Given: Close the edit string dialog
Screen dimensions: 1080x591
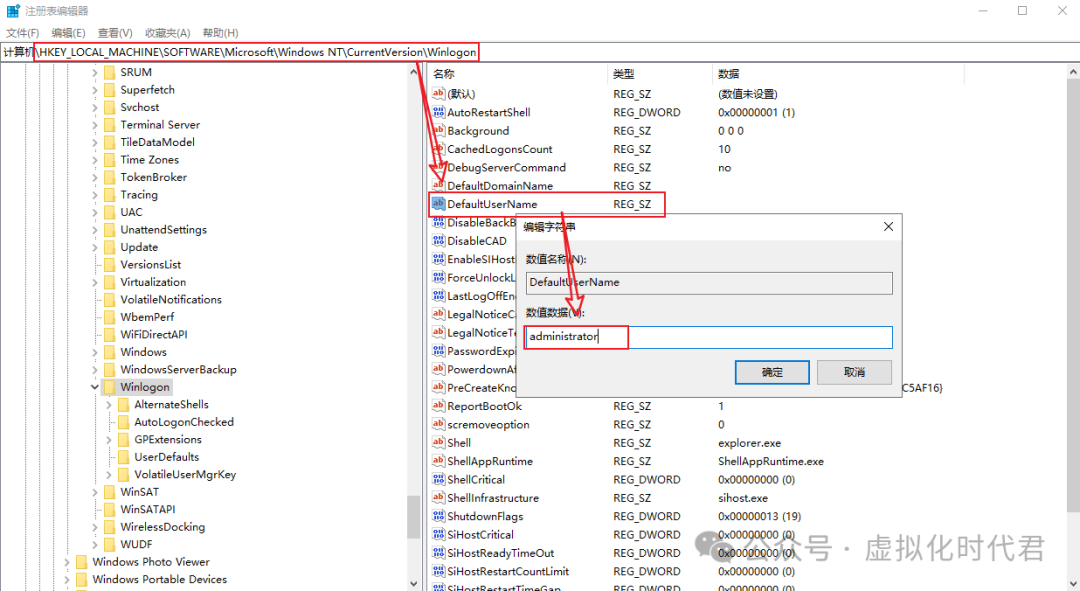Looking at the screenshot, I should (x=889, y=227).
